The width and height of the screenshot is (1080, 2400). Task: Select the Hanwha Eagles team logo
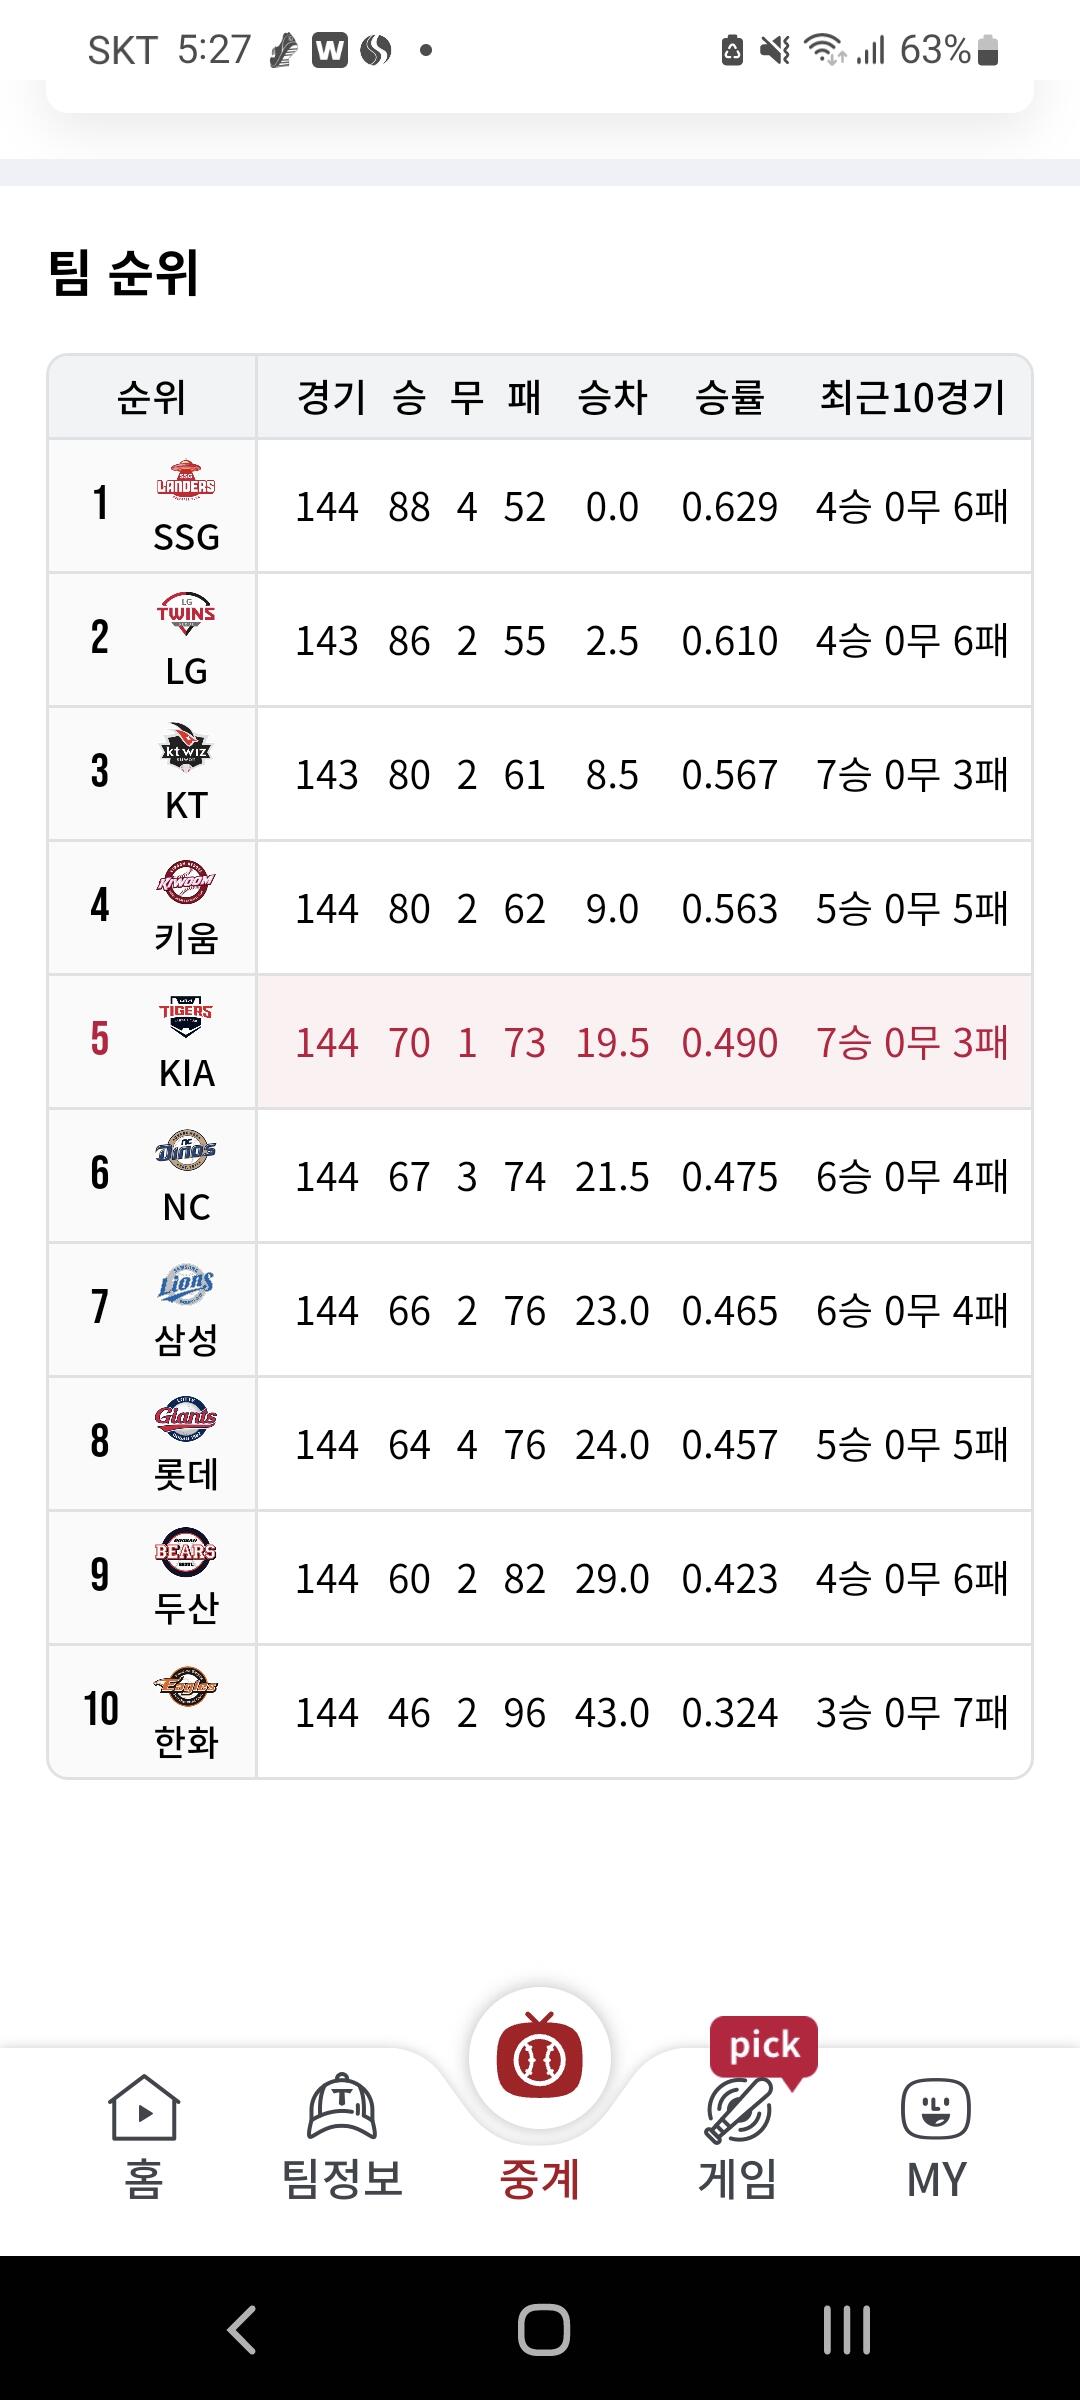tap(186, 1685)
